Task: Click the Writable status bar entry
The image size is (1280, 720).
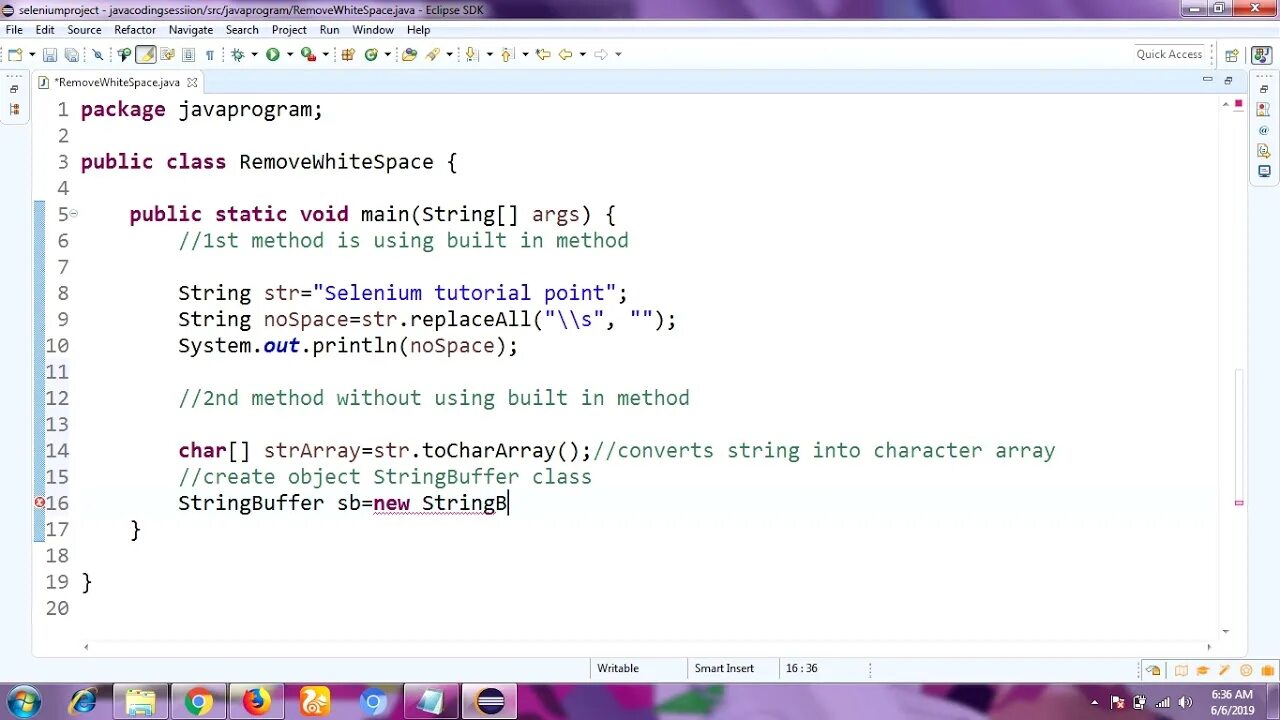Action: point(618,668)
